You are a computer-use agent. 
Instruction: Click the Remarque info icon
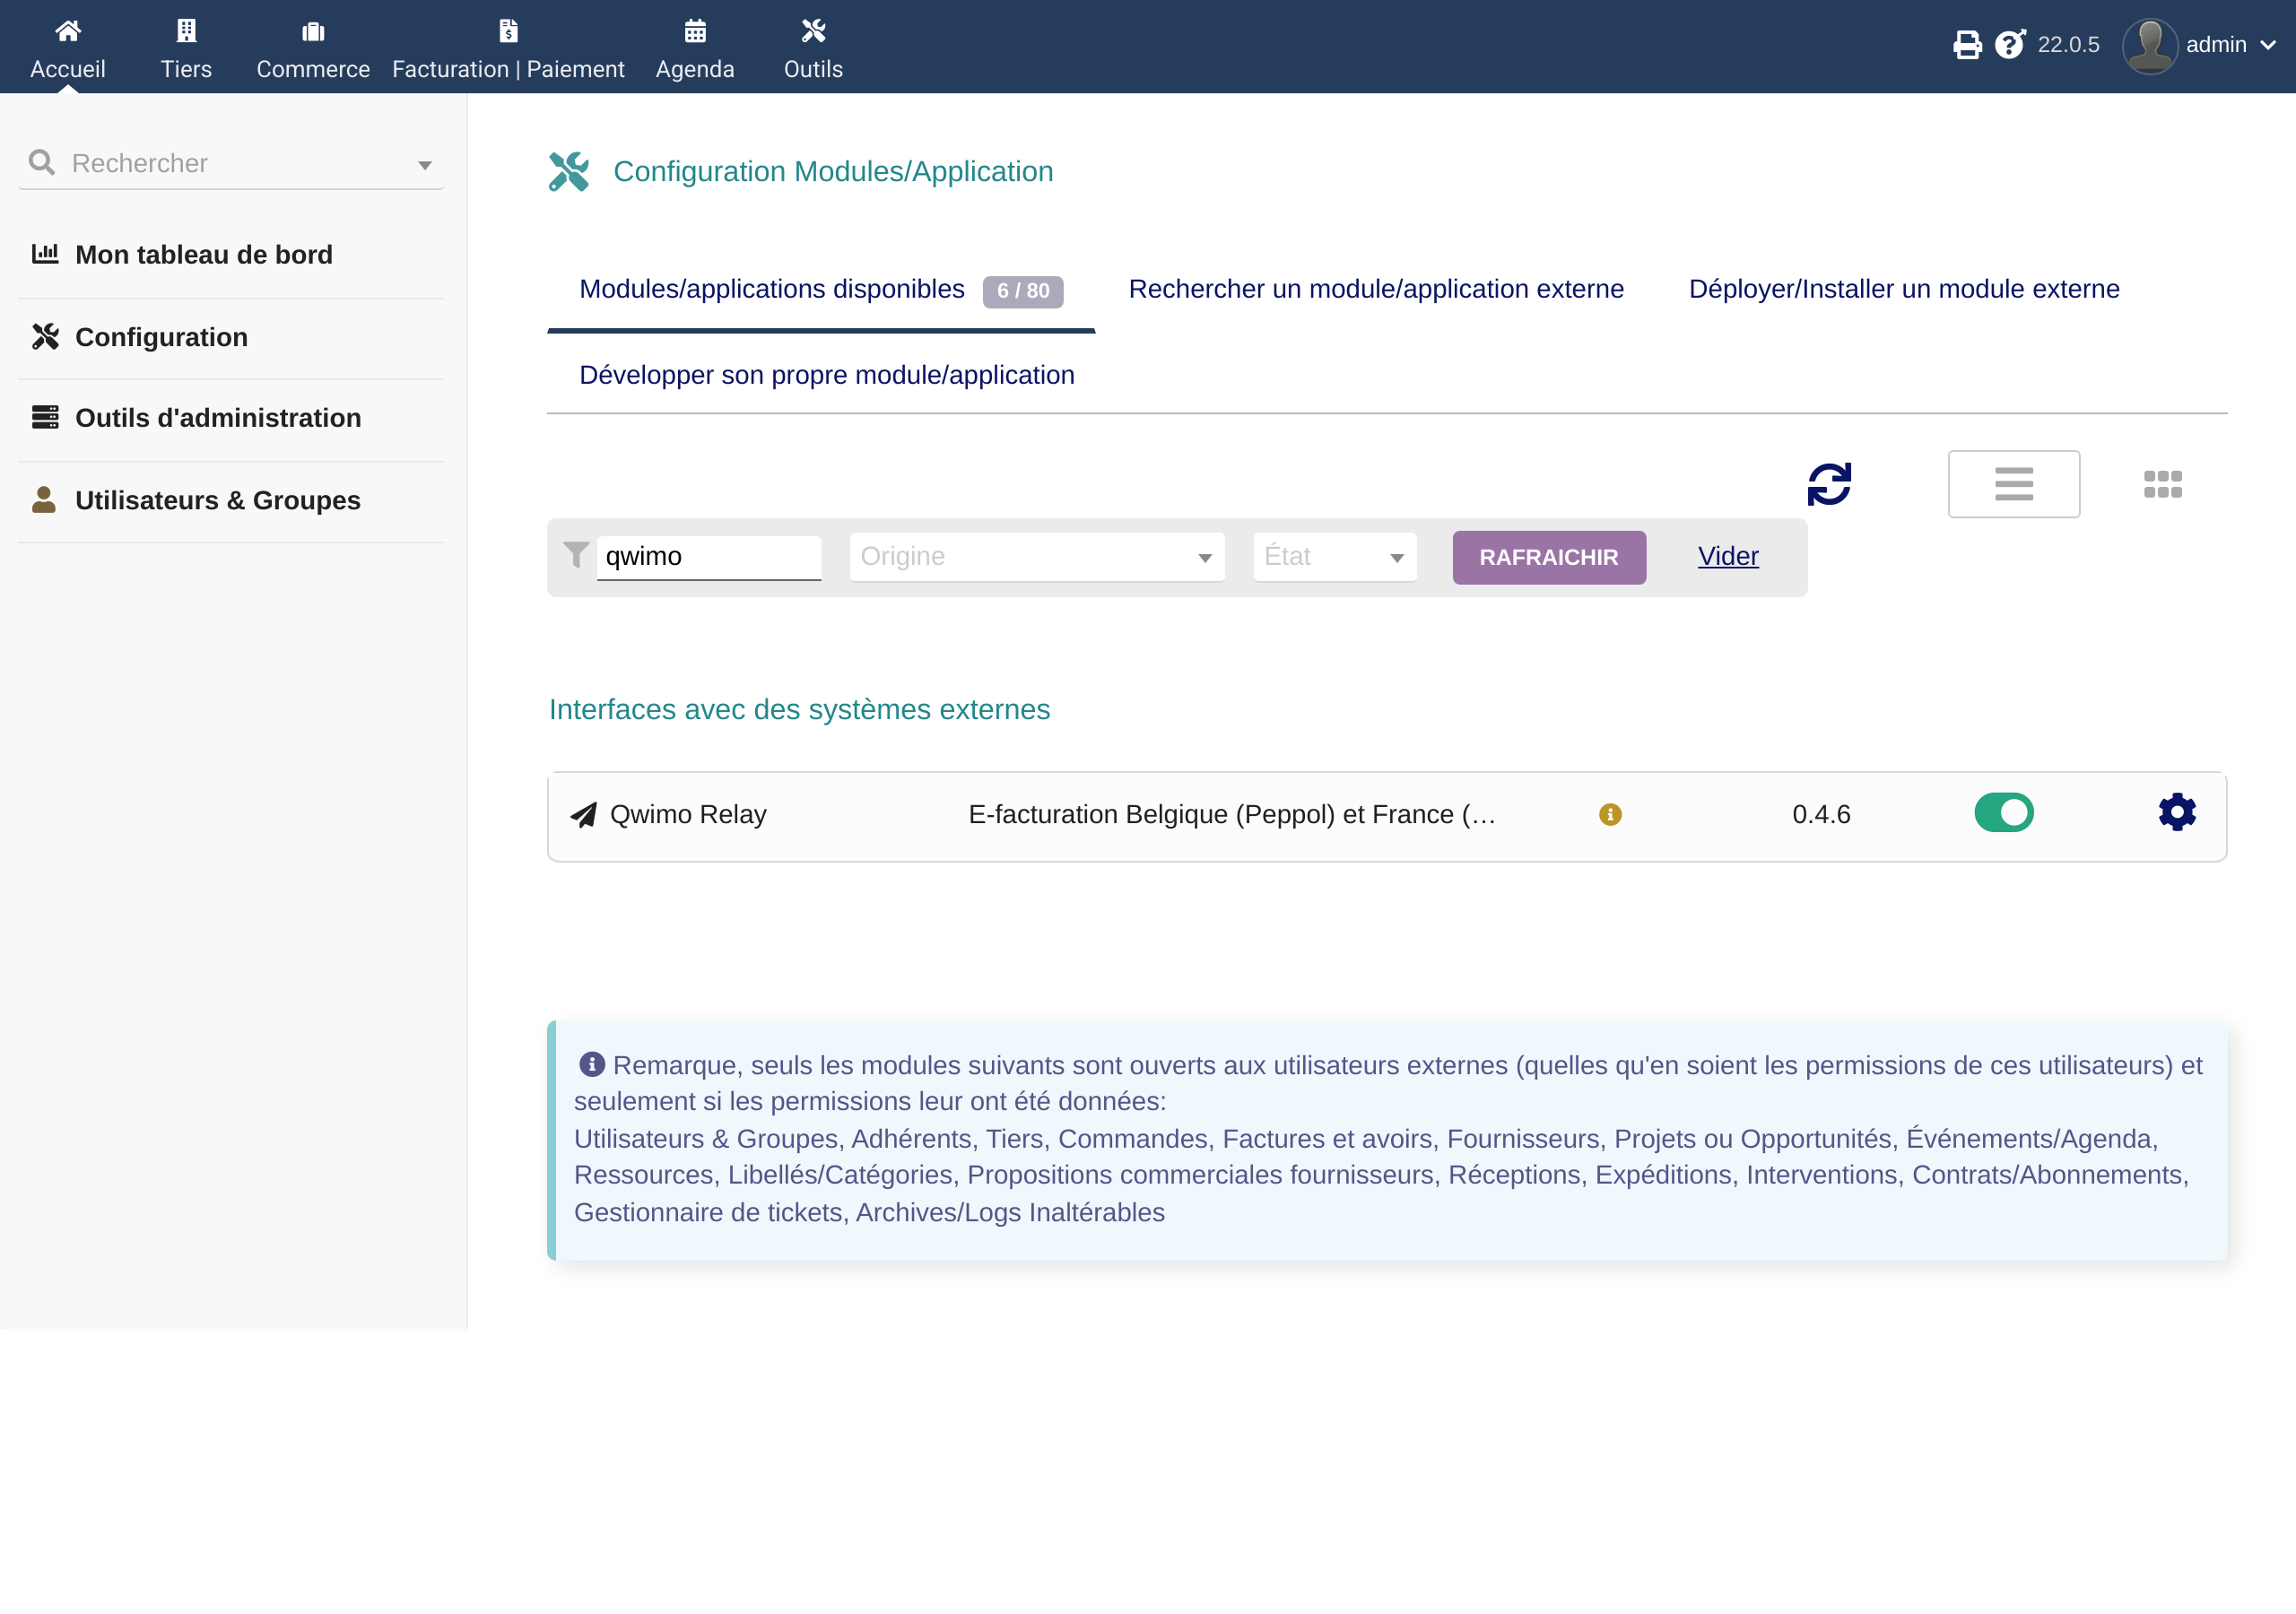(x=592, y=1064)
